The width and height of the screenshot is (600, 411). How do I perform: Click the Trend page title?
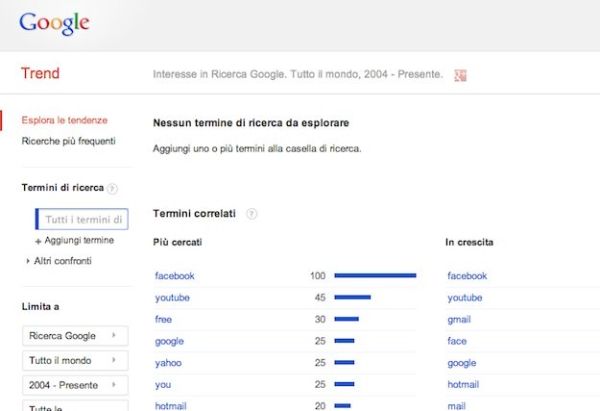[x=41, y=74]
